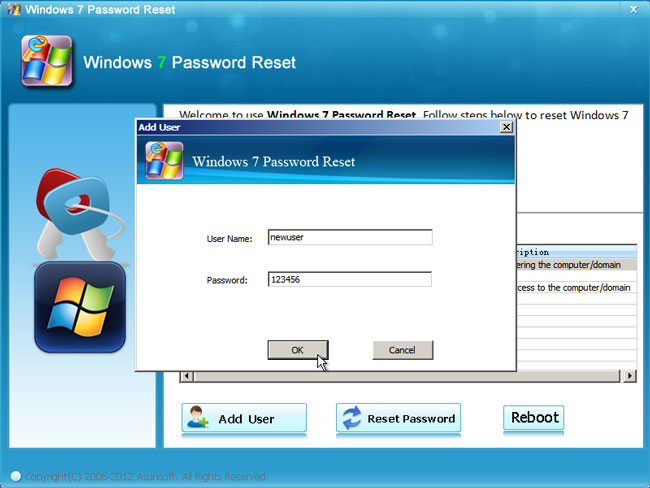The width and height of the screenshot is (650, 488).
Task: Select row 'cess to the computer/domain'
Action: point(577,287)
